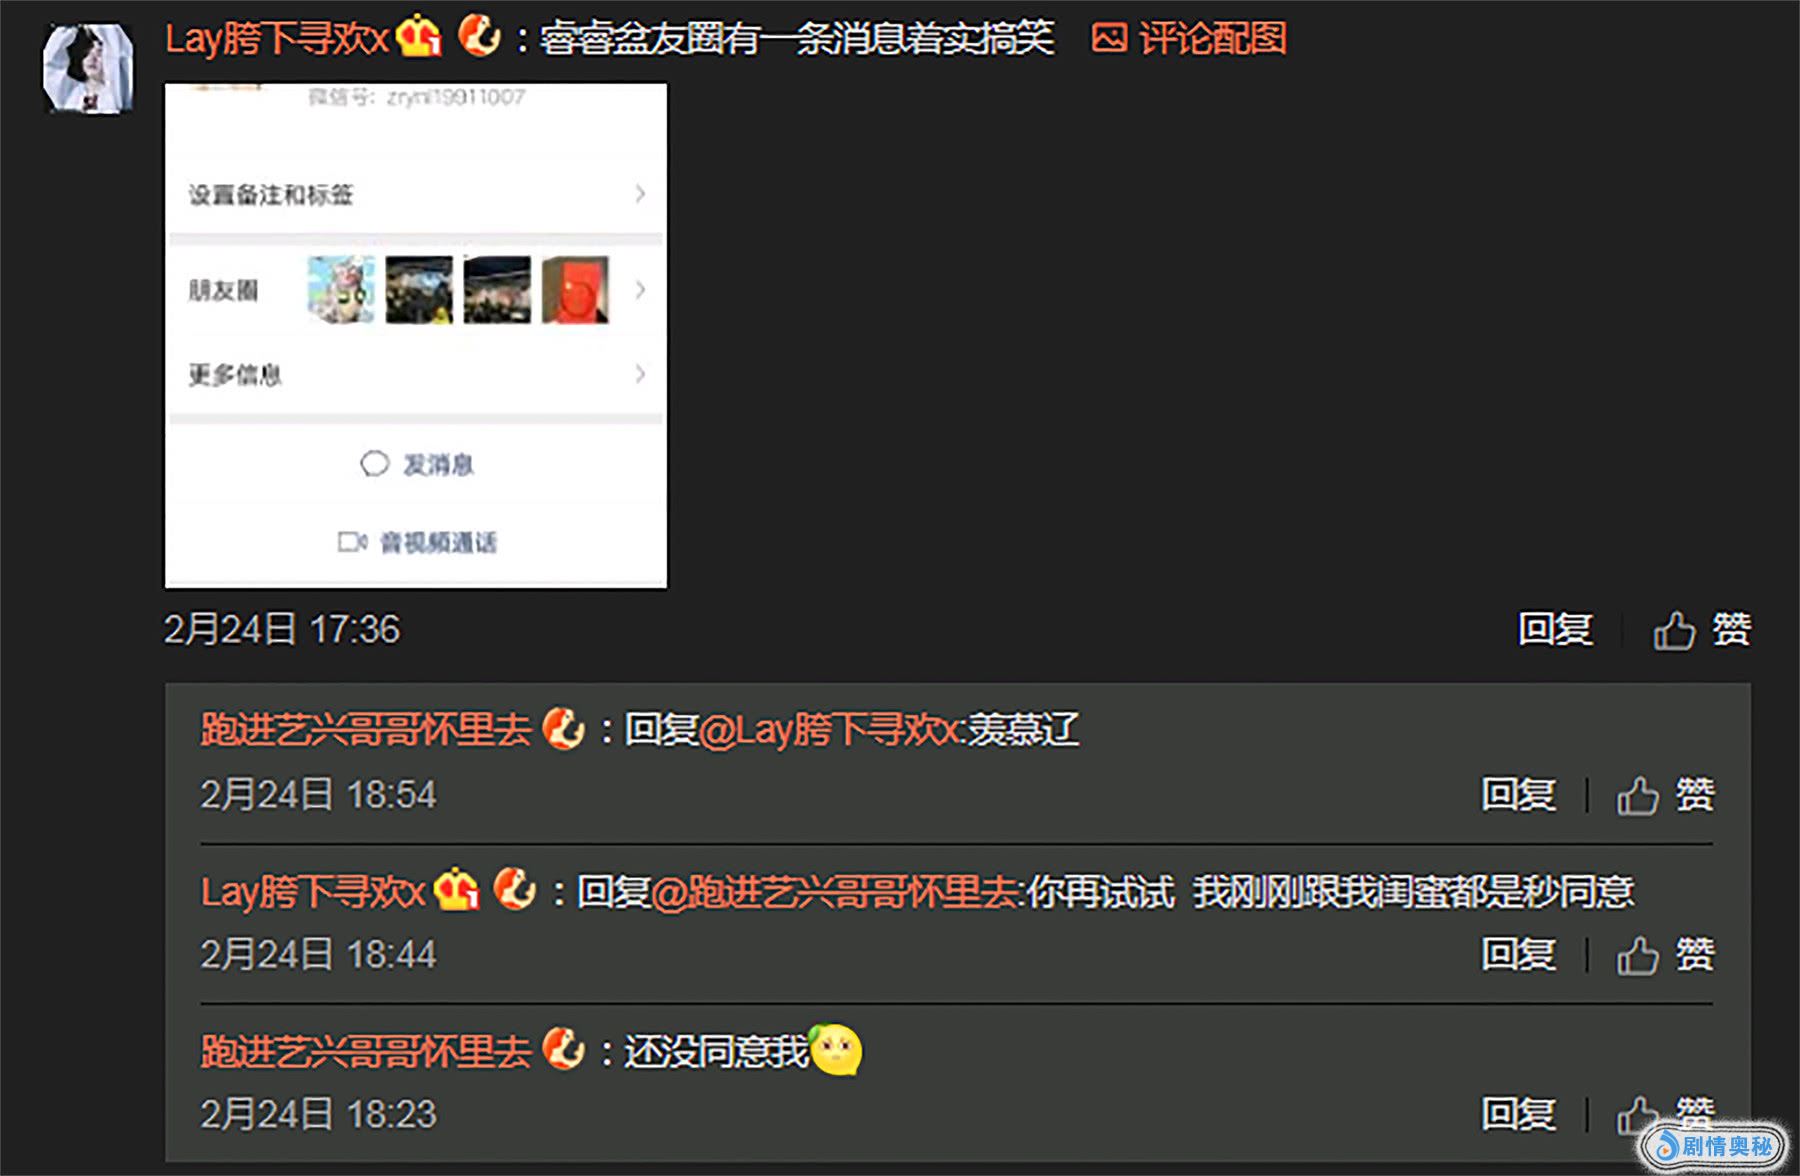Open the commenter's profile avatar
Screen dimensions: 1800x1176
click(x=88, y=68)
